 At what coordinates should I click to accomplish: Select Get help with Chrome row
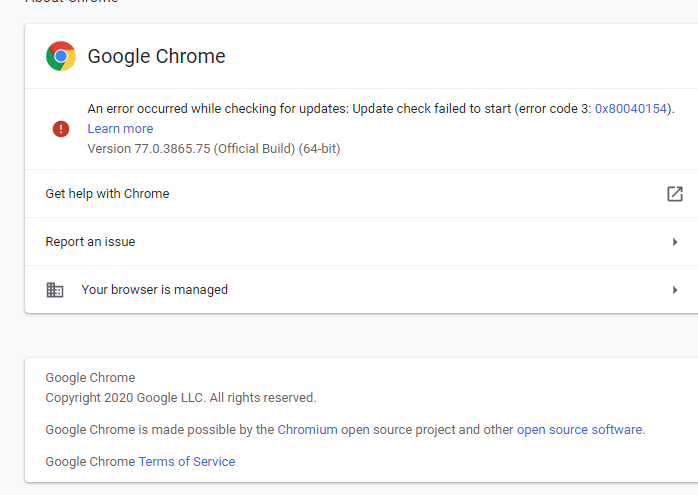[x=361, y=194]
